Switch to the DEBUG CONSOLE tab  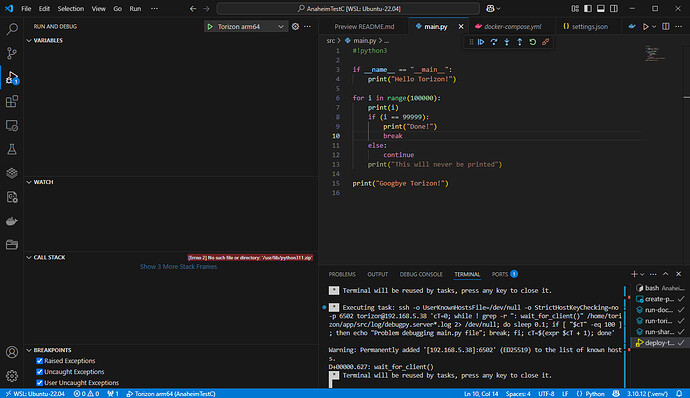click(x=421, y=274)
